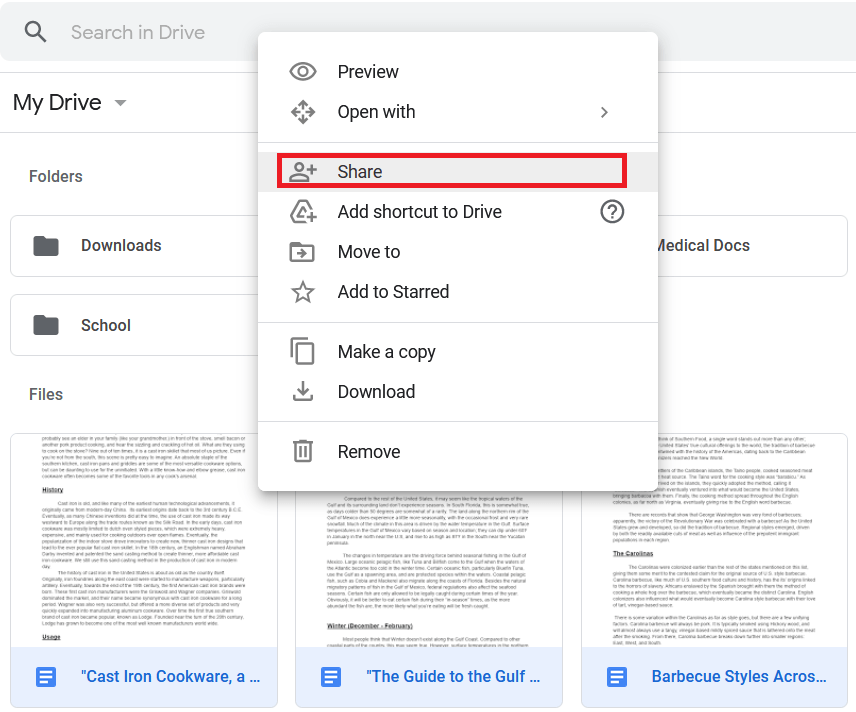Click the Add to Starred star icon

pos(303,292)
